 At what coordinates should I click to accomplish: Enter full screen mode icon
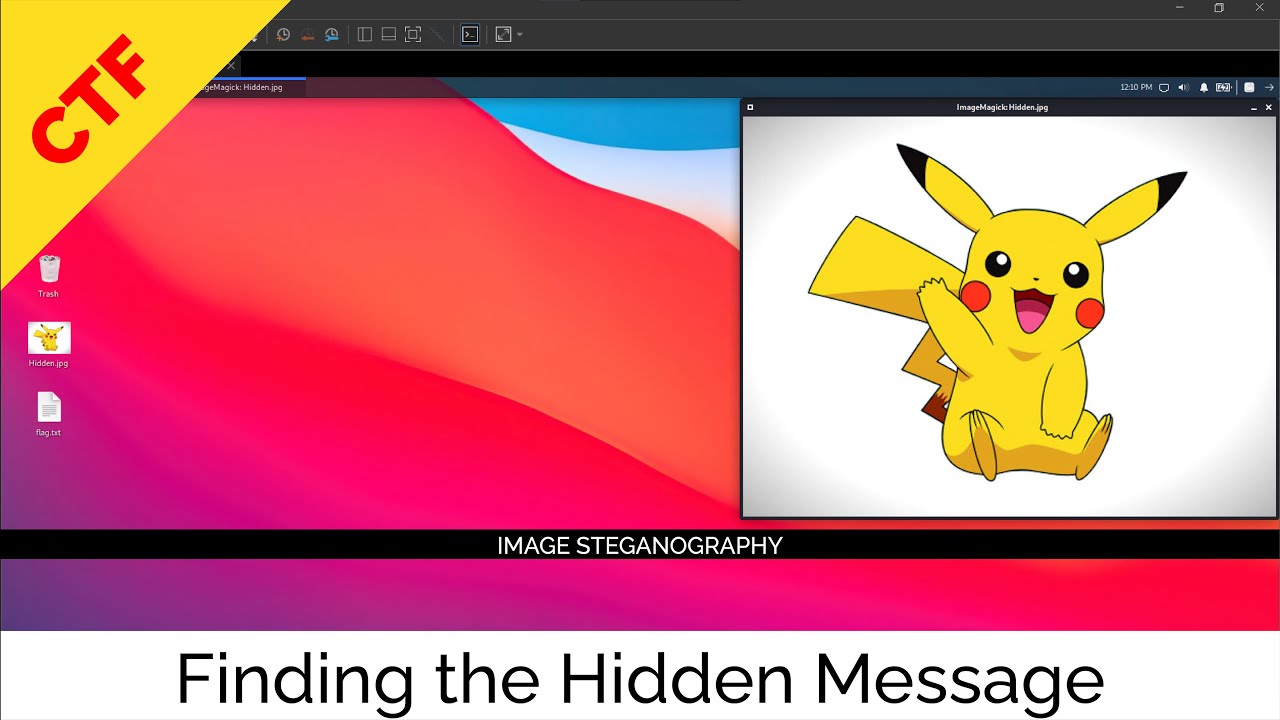click(413, 34)
